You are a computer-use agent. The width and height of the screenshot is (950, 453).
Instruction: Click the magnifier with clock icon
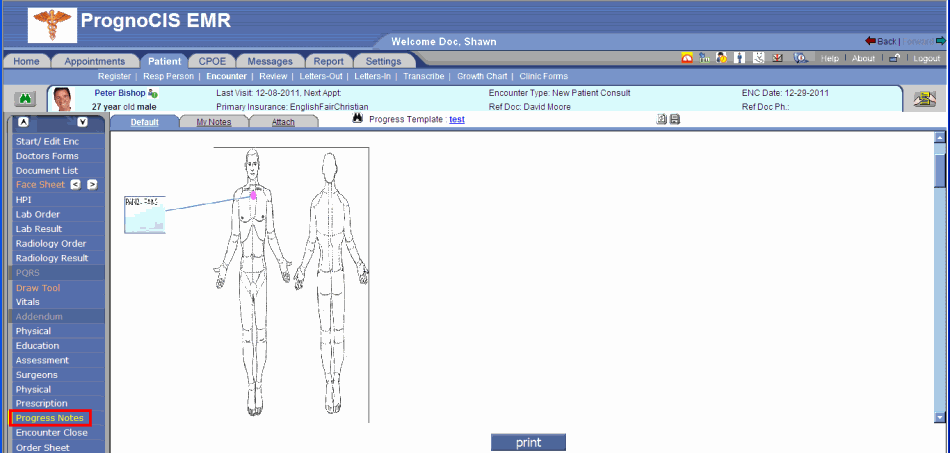pos(801,58)
